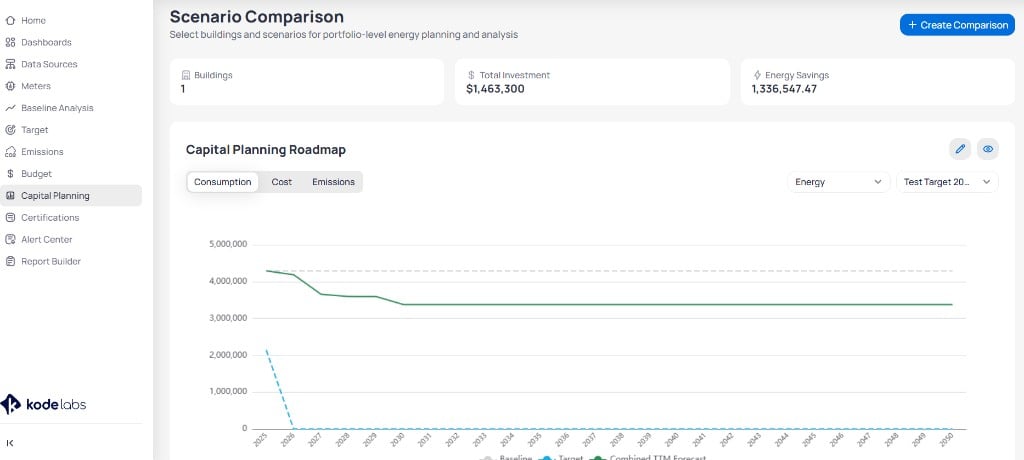Open the Energy dropdown
This screenshot has height=460, width=1024.
click(839, 182)
